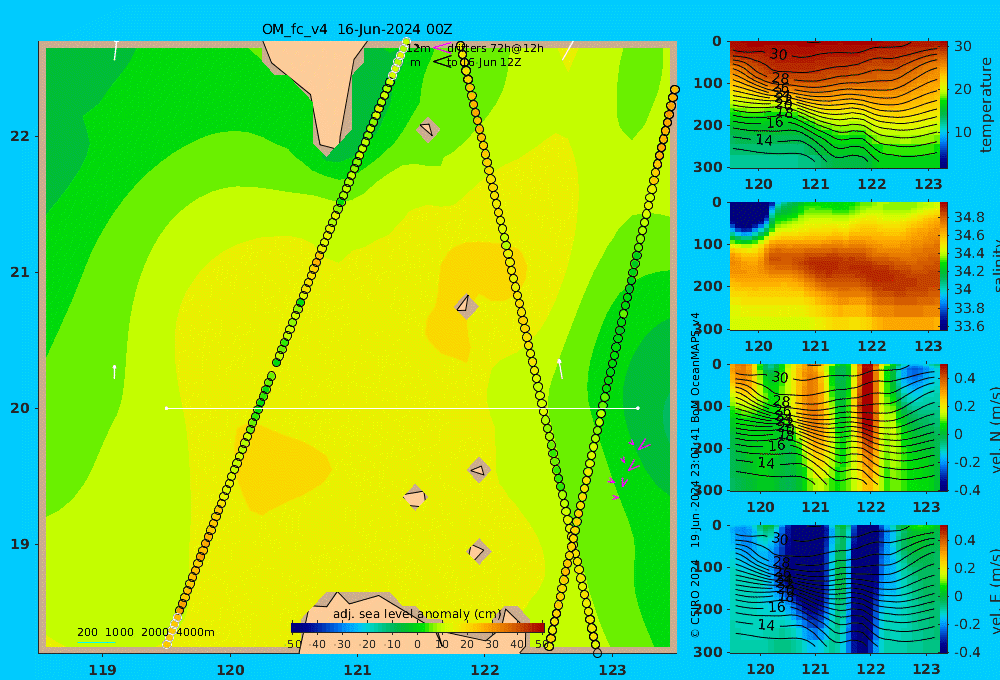Click longitude tick 123 under the main map
1000x680 pixels.
click(612, 670)
